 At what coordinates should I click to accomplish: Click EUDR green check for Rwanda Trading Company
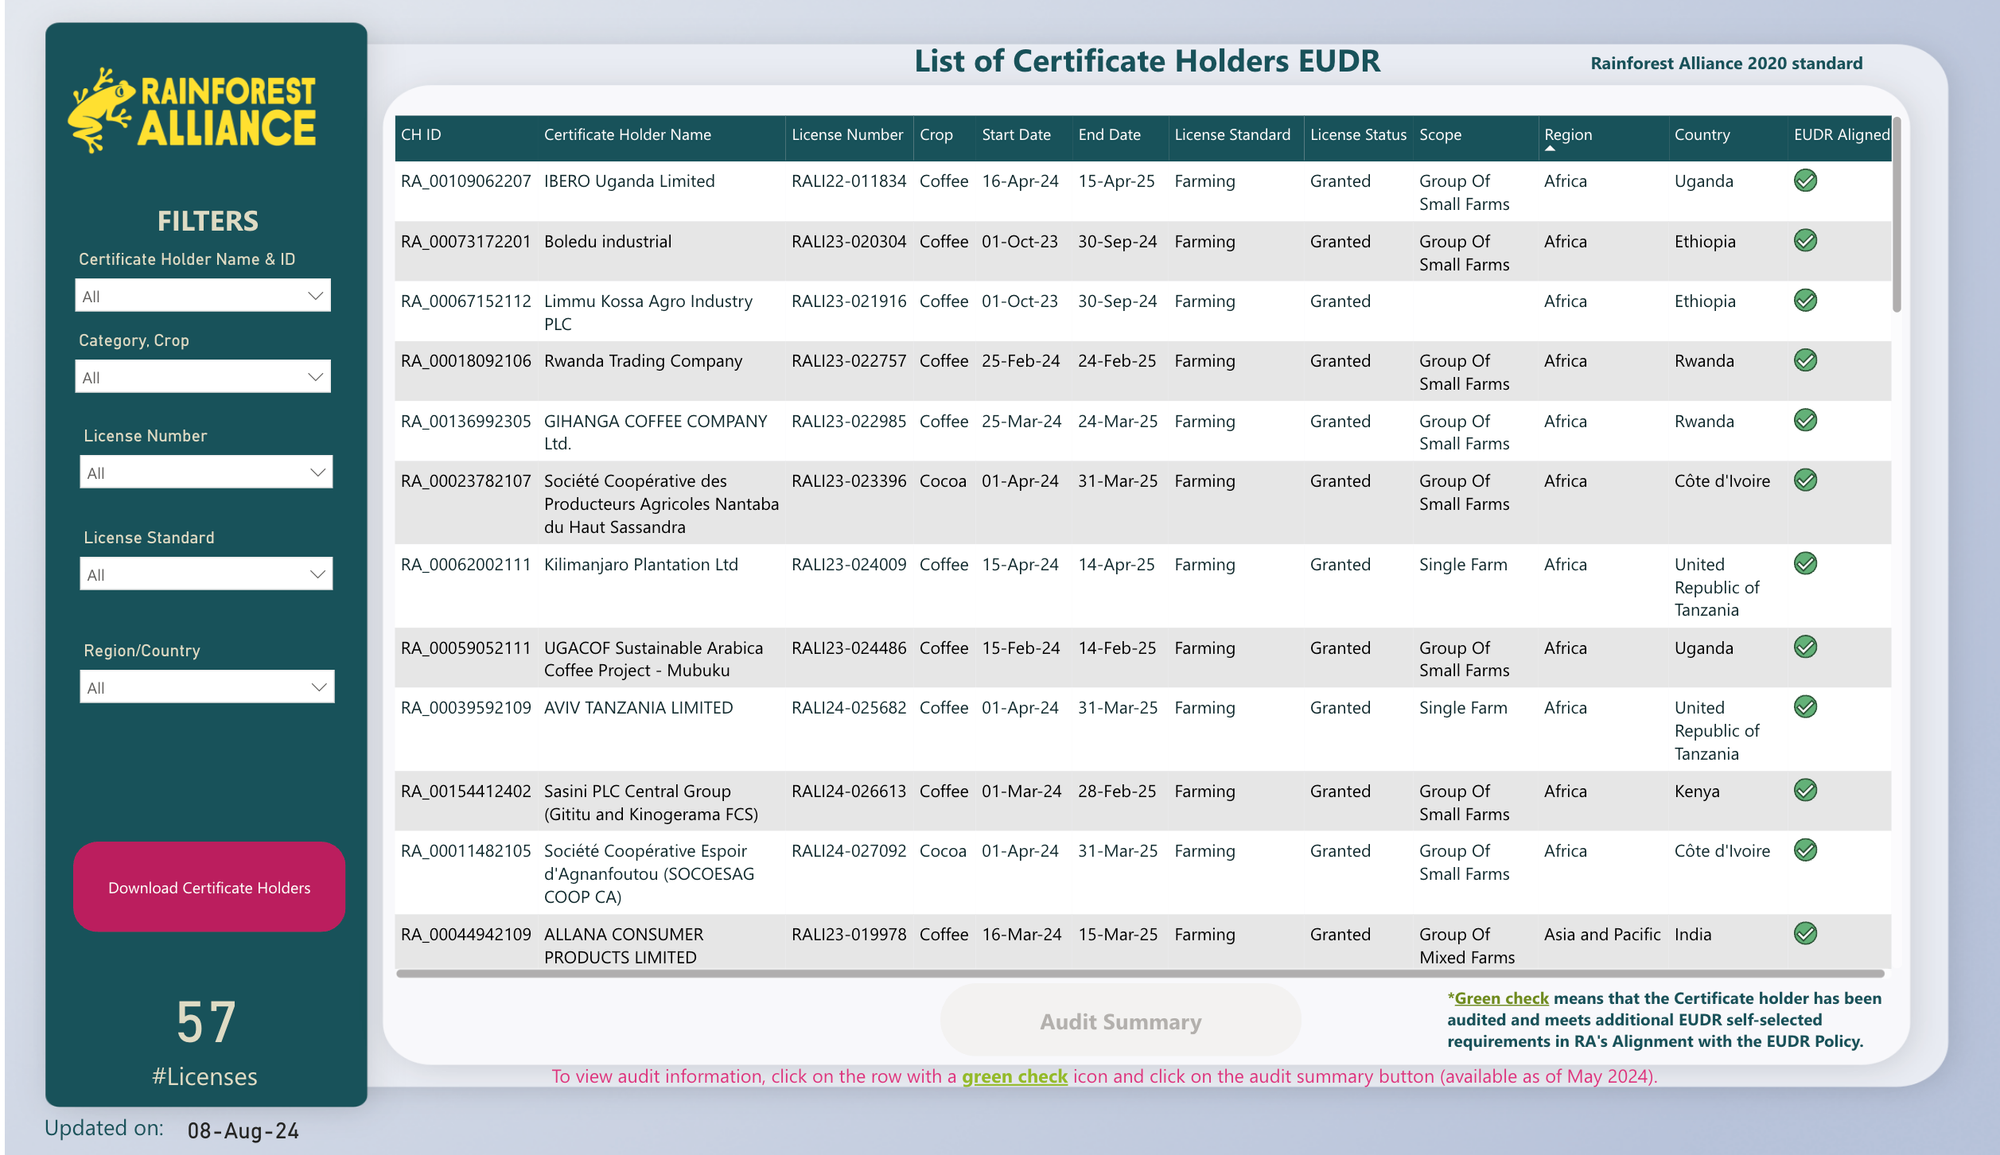click(x=1805, y=361)
